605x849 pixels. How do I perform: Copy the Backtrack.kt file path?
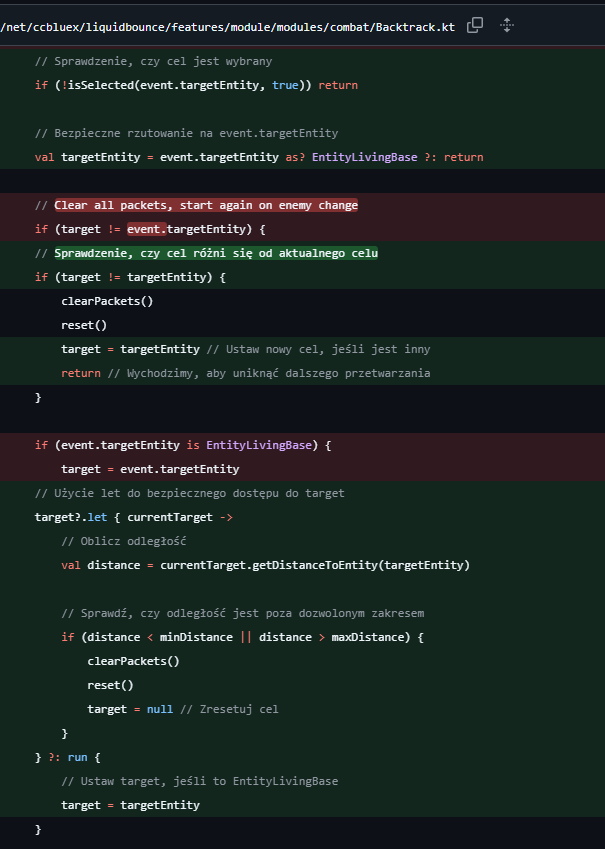pyautogui.click(x=475, y=25)
